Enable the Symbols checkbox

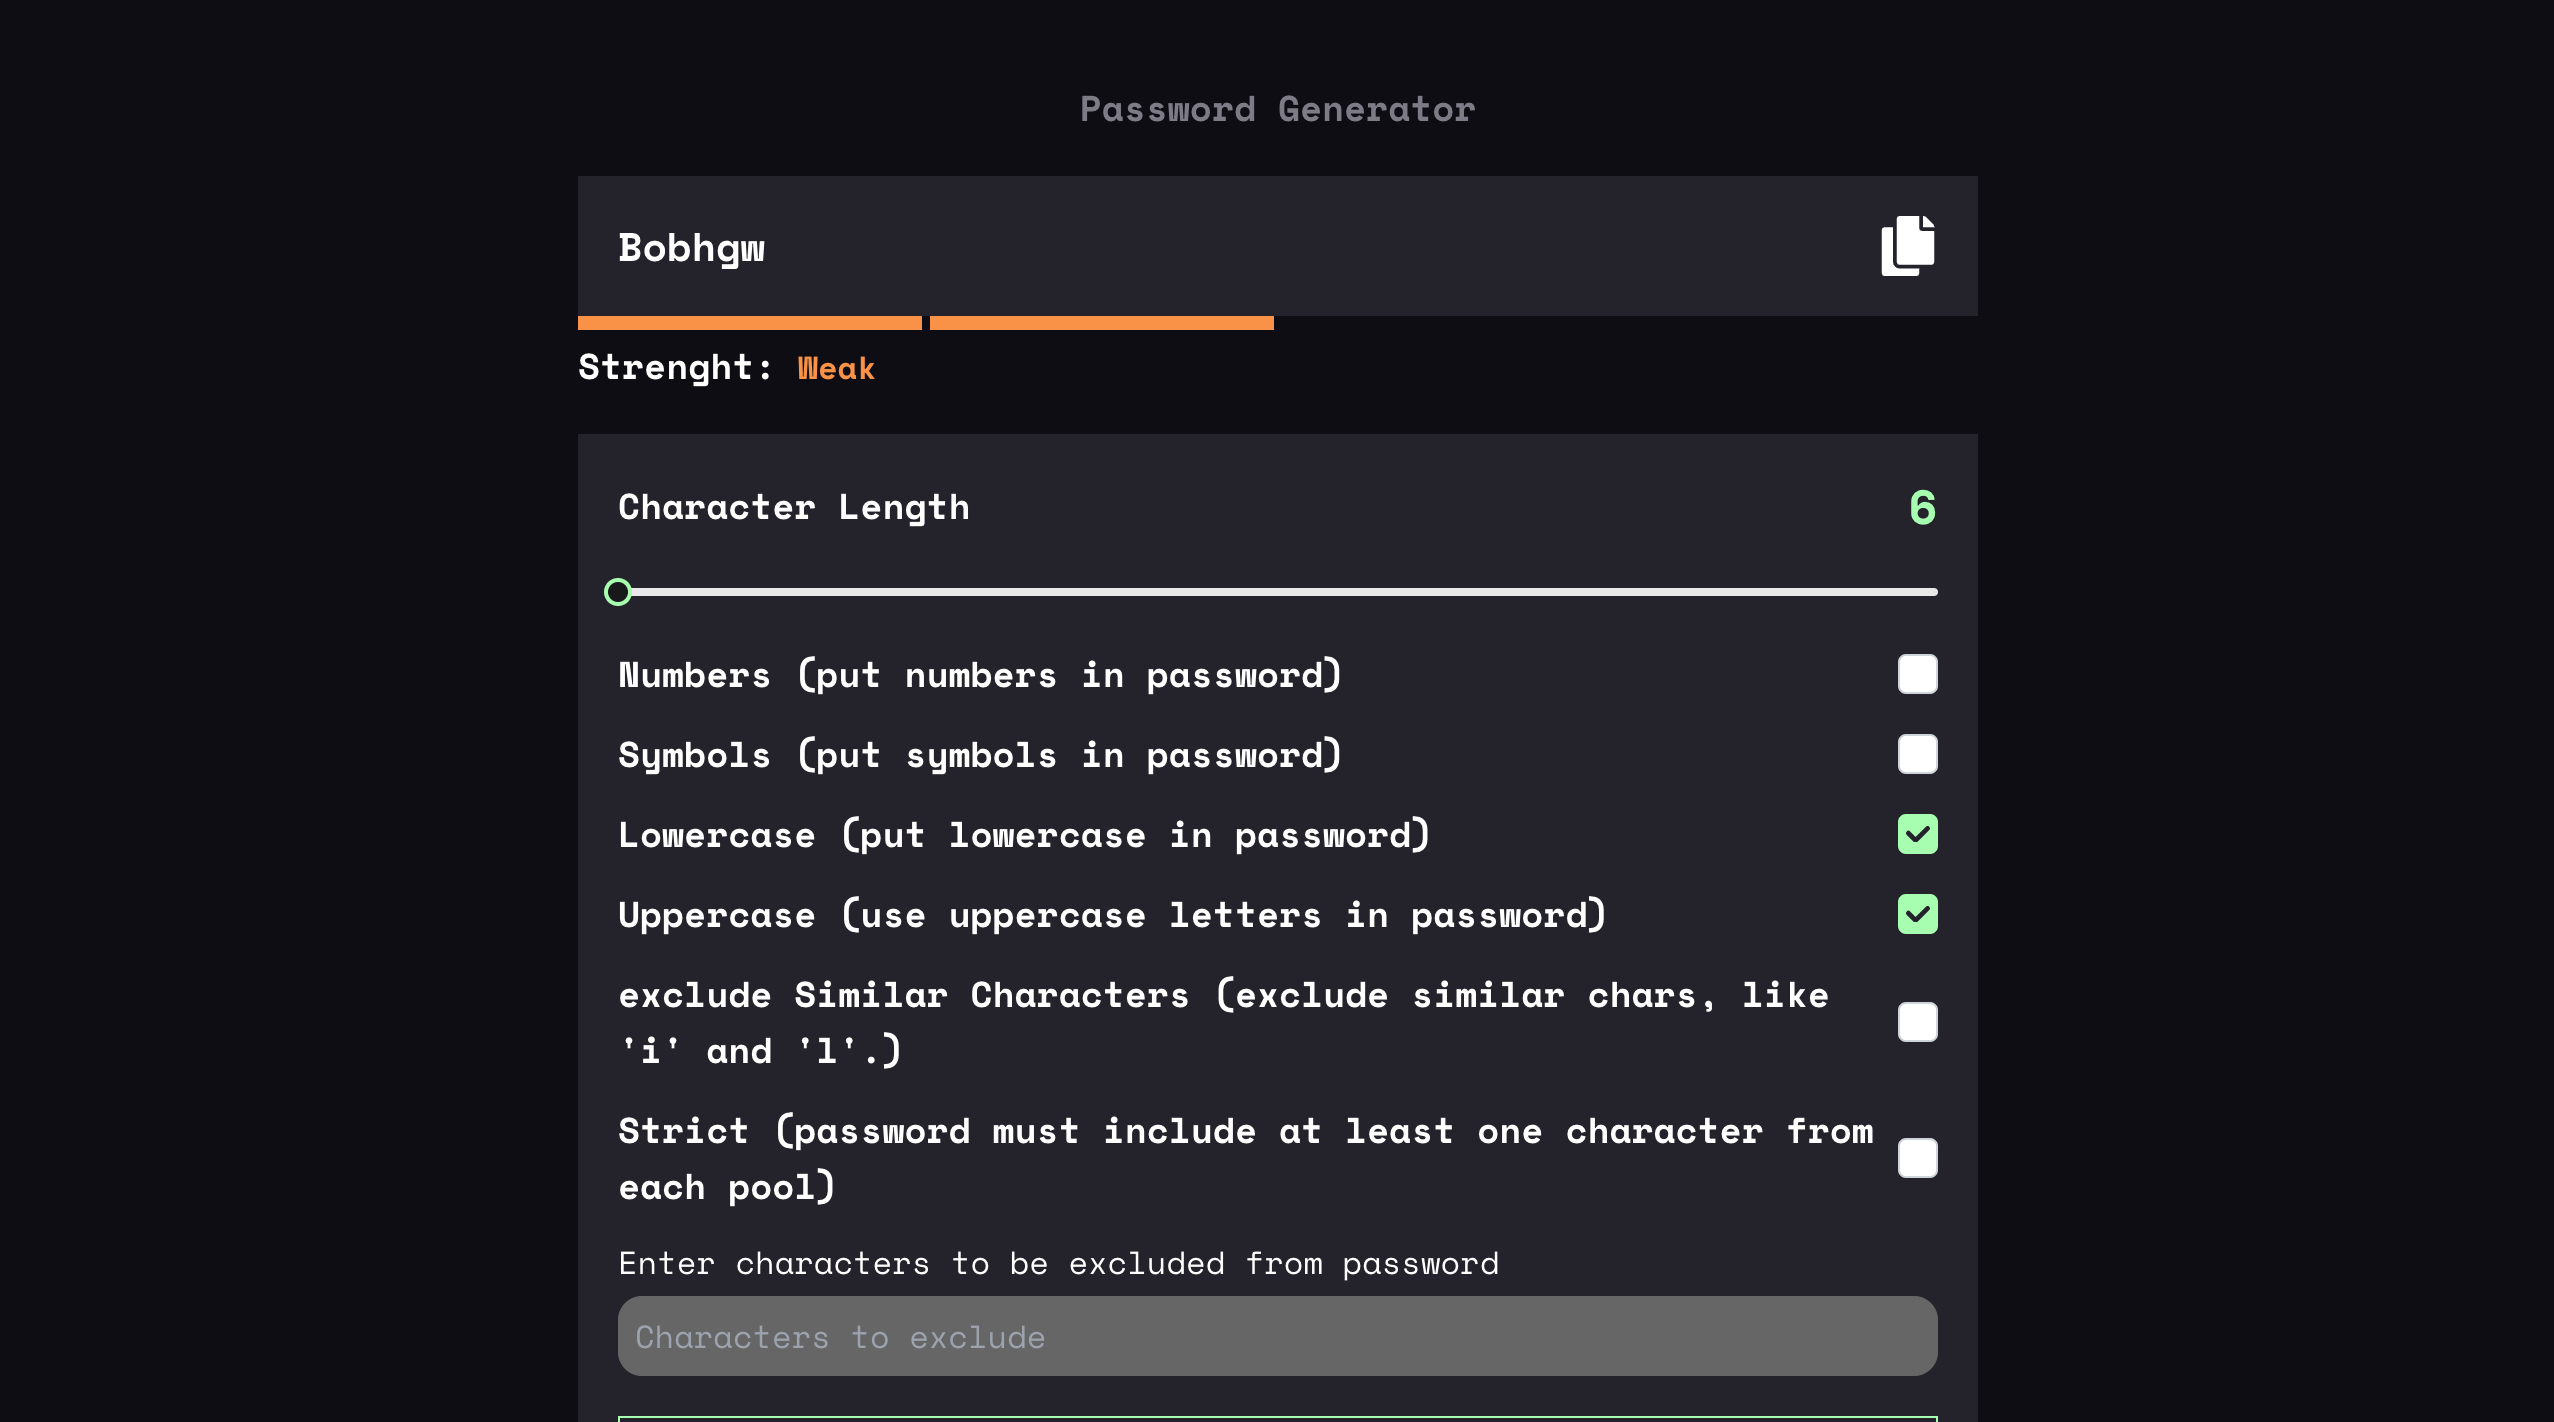click(x=1917, y=754)
